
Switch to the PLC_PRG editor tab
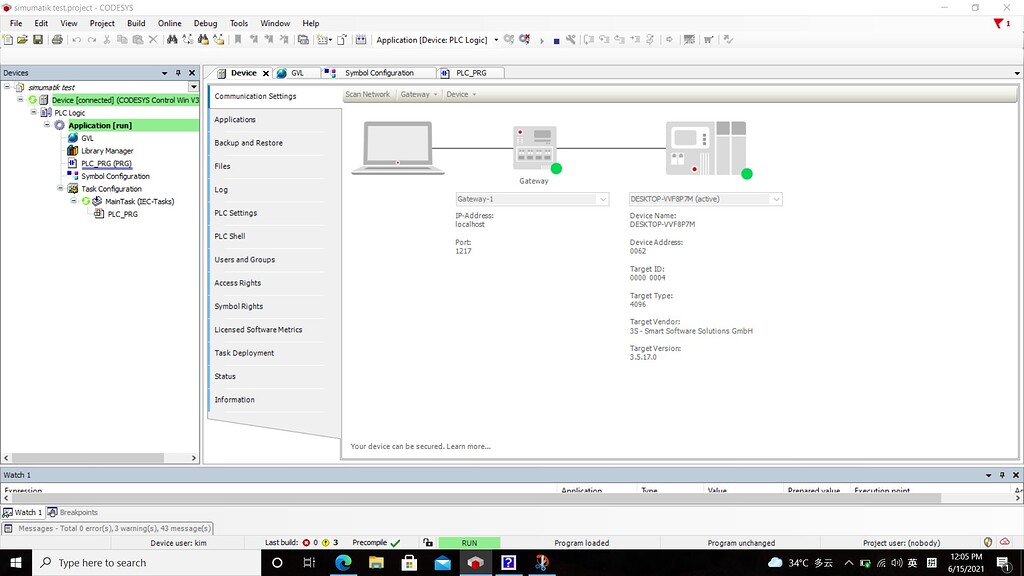click(x=469, y=72)
